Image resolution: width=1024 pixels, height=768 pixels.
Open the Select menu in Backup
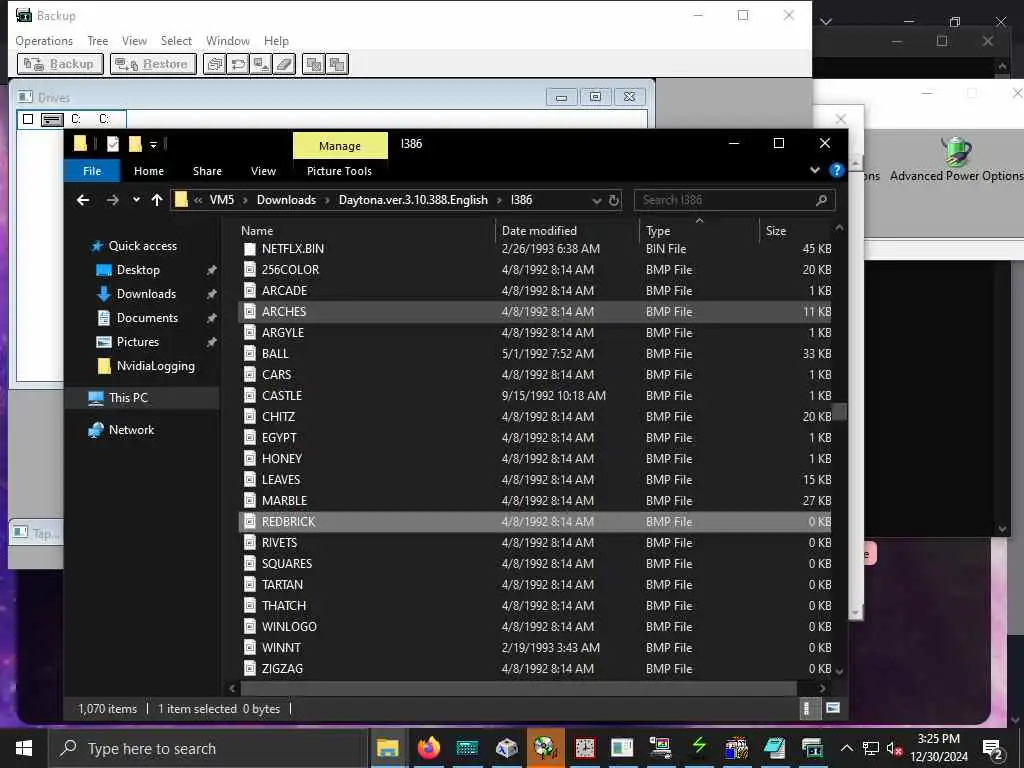click(x=176, y=40)
